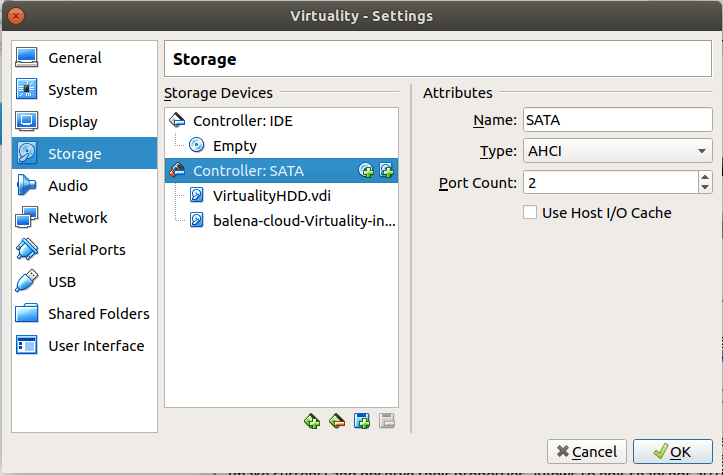Click the balena-cloud disk icon

coord(197,220)
